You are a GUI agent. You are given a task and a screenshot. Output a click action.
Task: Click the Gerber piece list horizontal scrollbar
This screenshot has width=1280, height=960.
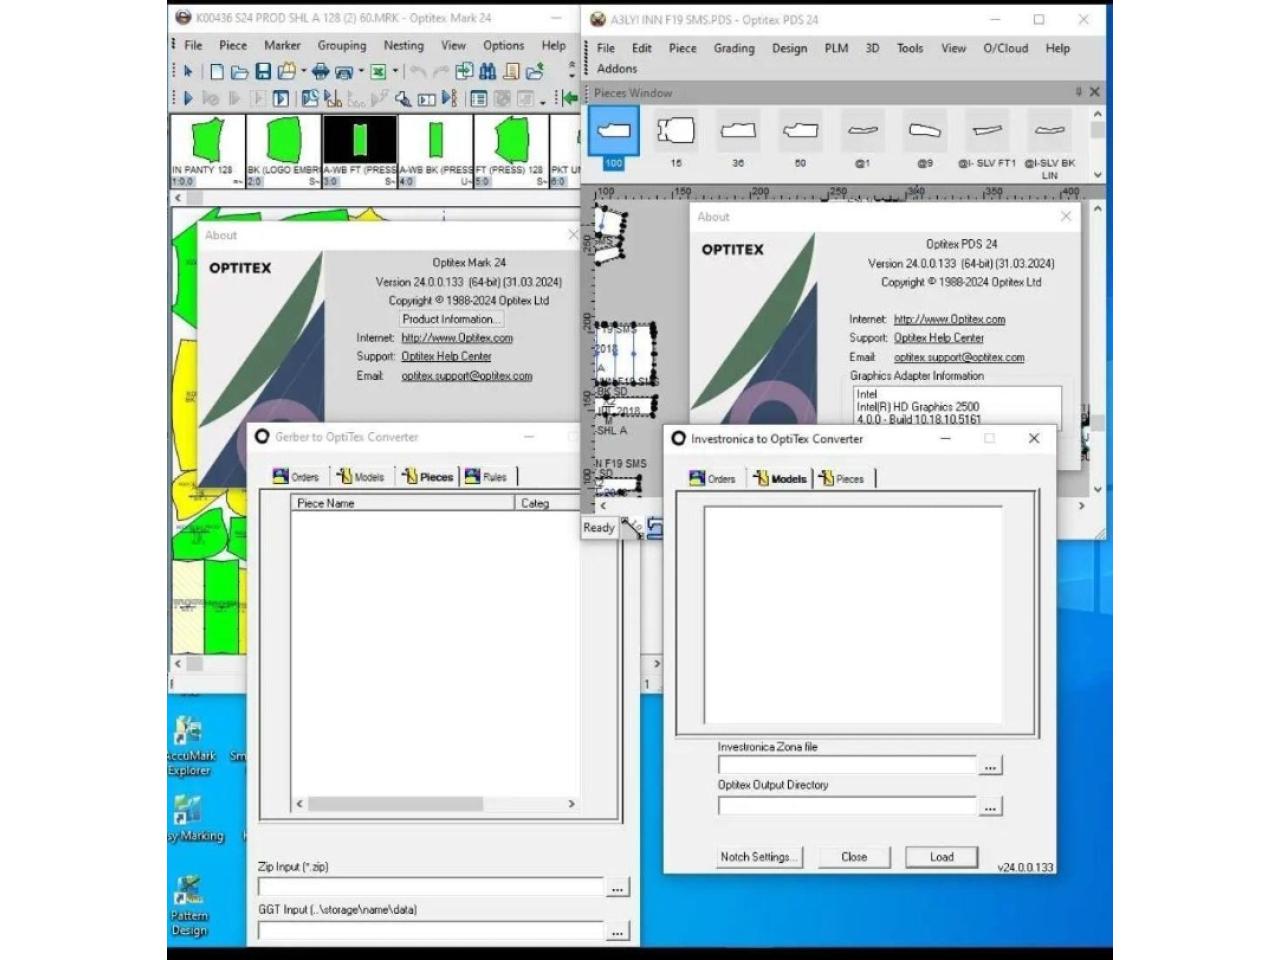pos(397,804)
